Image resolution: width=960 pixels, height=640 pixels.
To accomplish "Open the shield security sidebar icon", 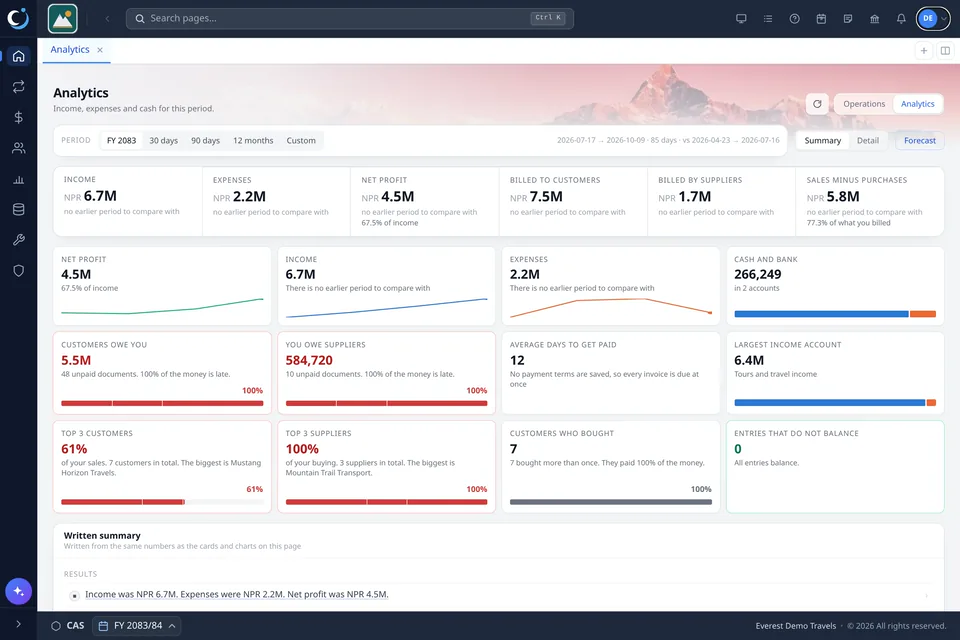I will coord(18,270).
